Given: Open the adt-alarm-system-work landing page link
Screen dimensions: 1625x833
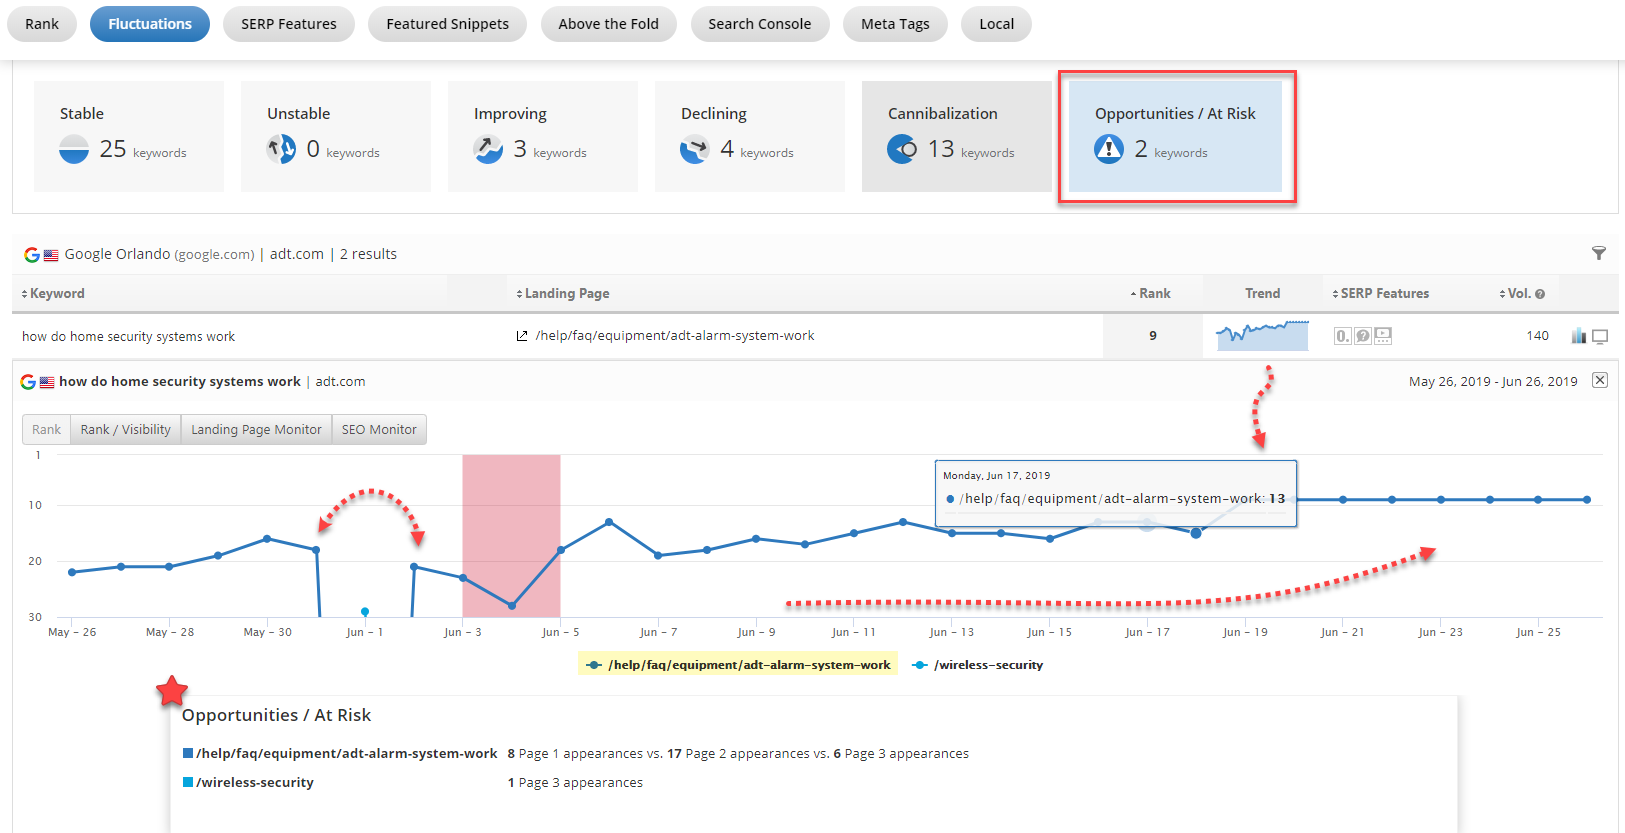Looking at the screenshot, I should coord(675,336).
